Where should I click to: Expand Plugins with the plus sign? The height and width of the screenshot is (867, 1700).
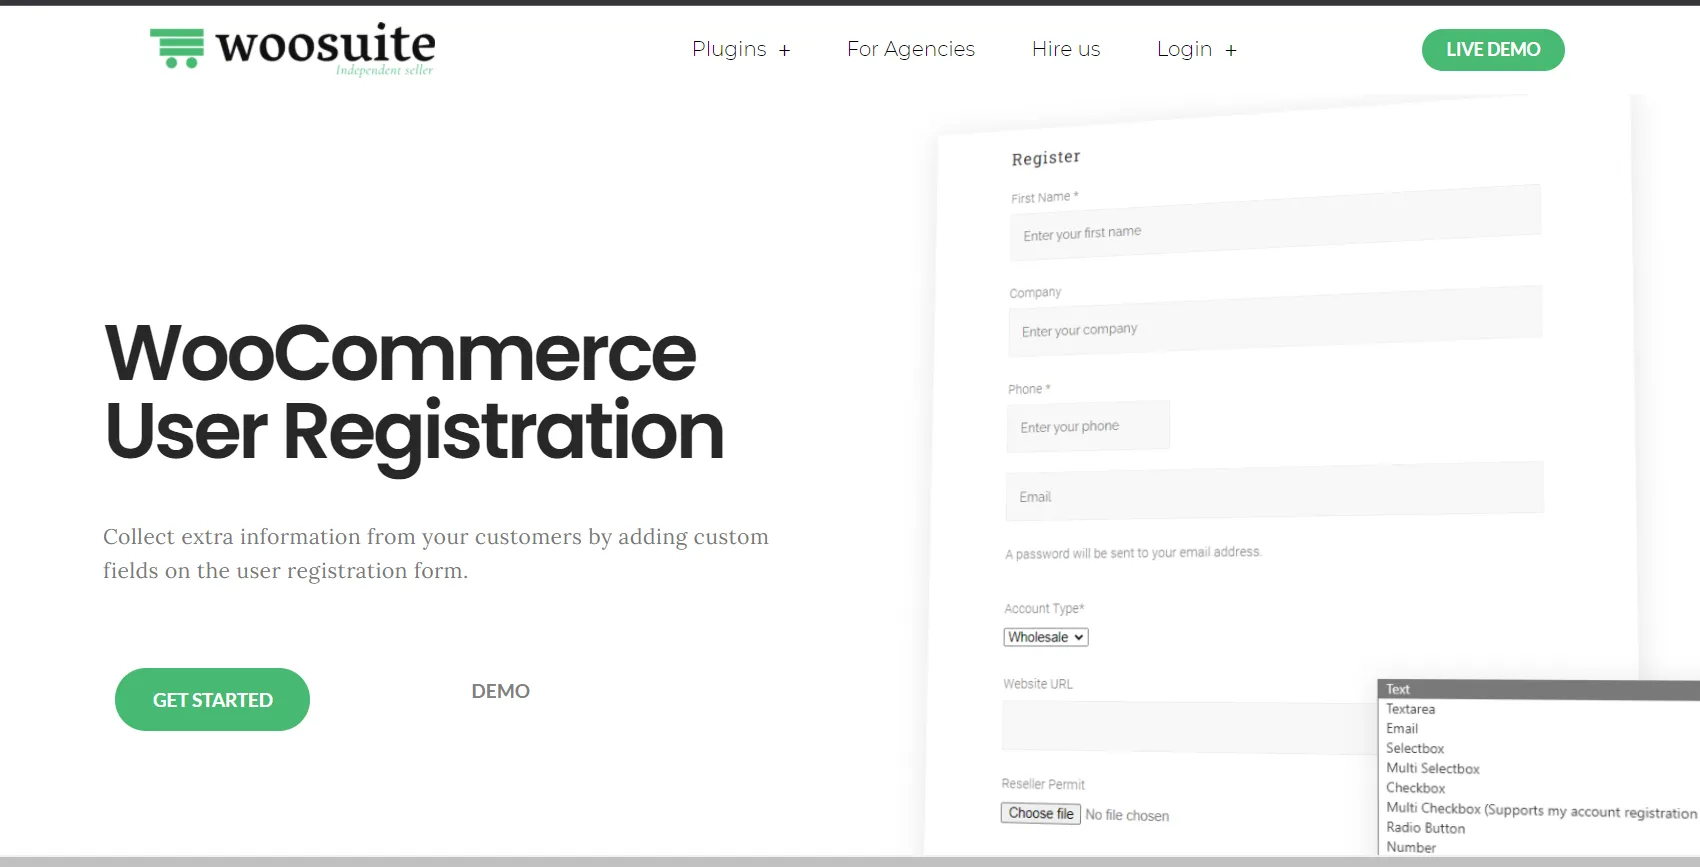pyautogui.click(x=785, y=50)
